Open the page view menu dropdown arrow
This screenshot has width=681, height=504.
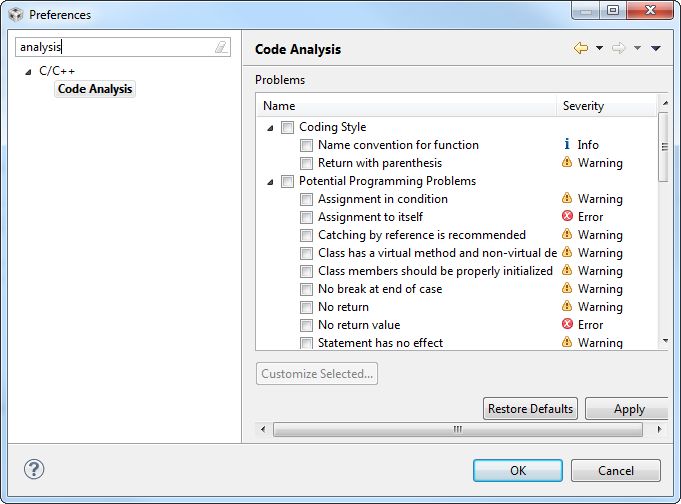pyautogui.click(x=656, y=48)
